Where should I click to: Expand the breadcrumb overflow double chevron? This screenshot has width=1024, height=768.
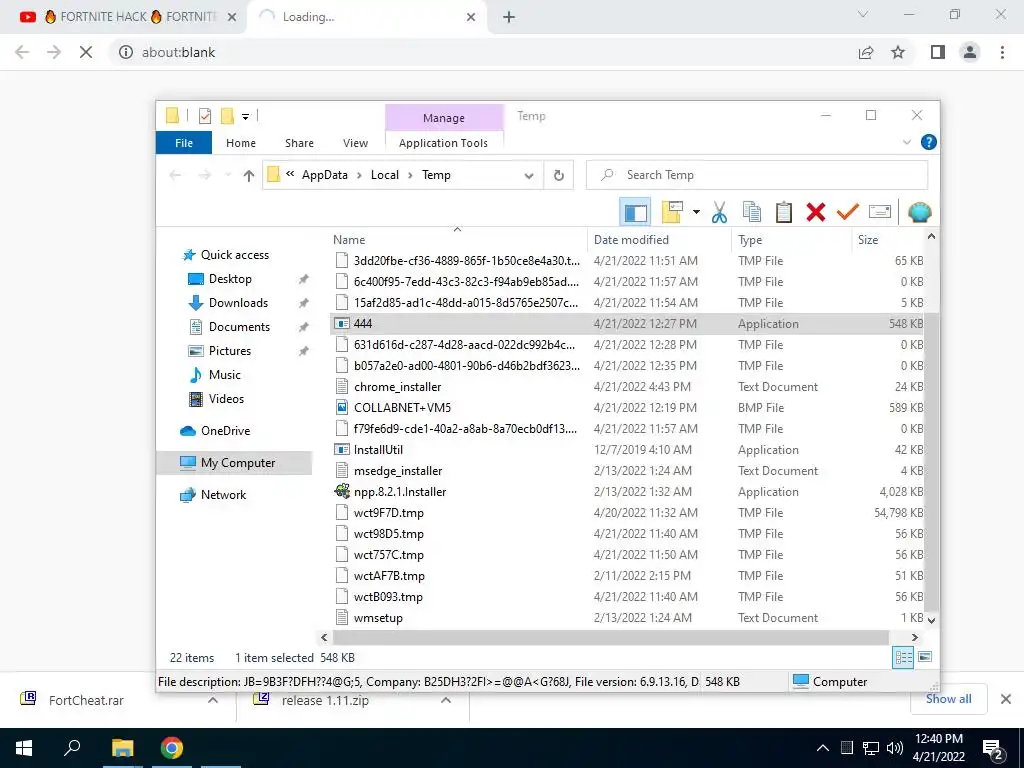pyautogui.click(x=290, y=174)
